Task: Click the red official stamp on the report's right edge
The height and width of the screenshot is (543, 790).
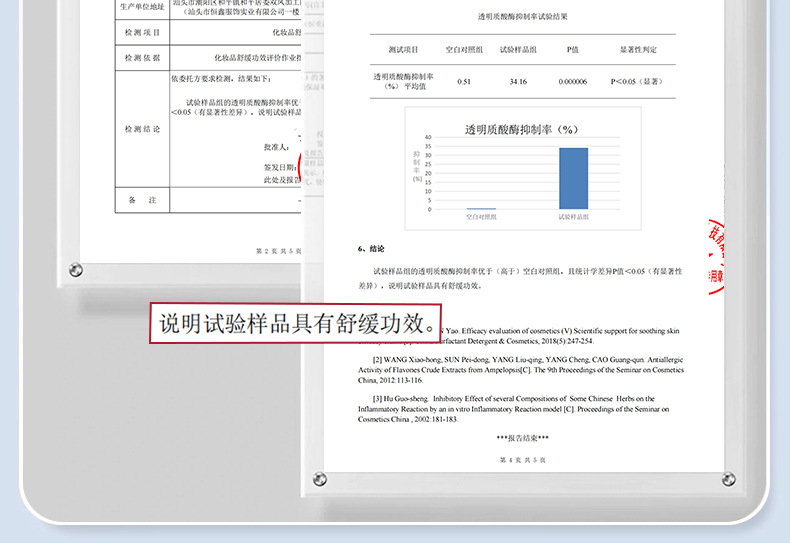Action: tap(716, 257)
